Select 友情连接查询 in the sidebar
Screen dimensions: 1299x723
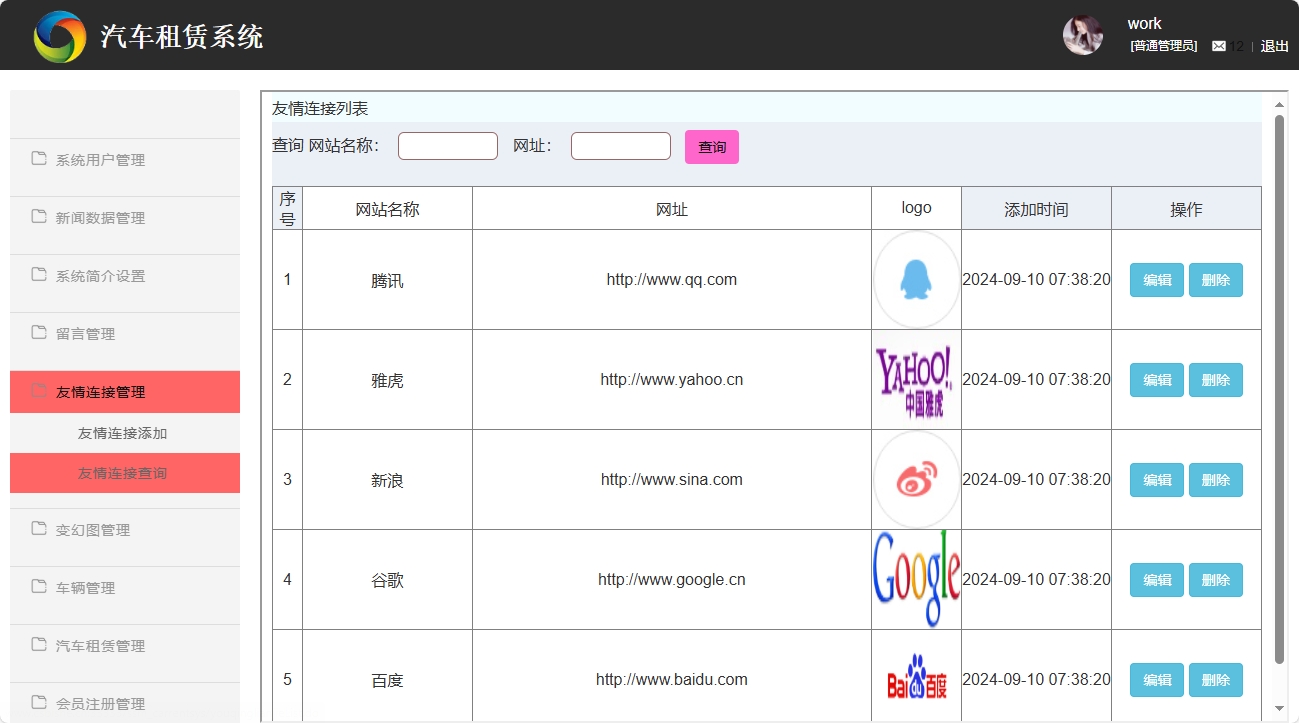click(x=124, y=473)
